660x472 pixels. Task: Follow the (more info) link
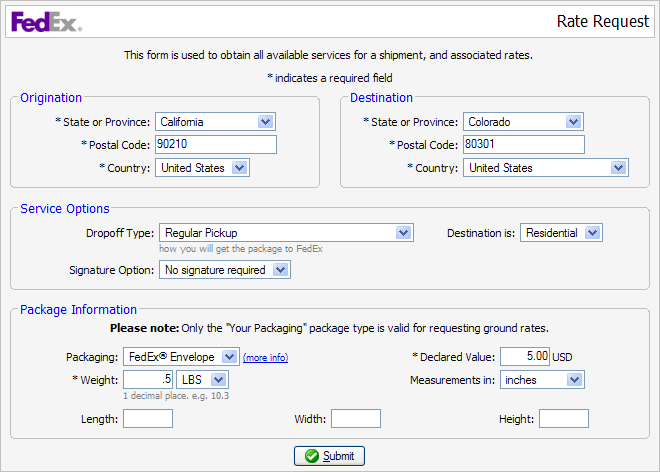[x=266, y=357]
